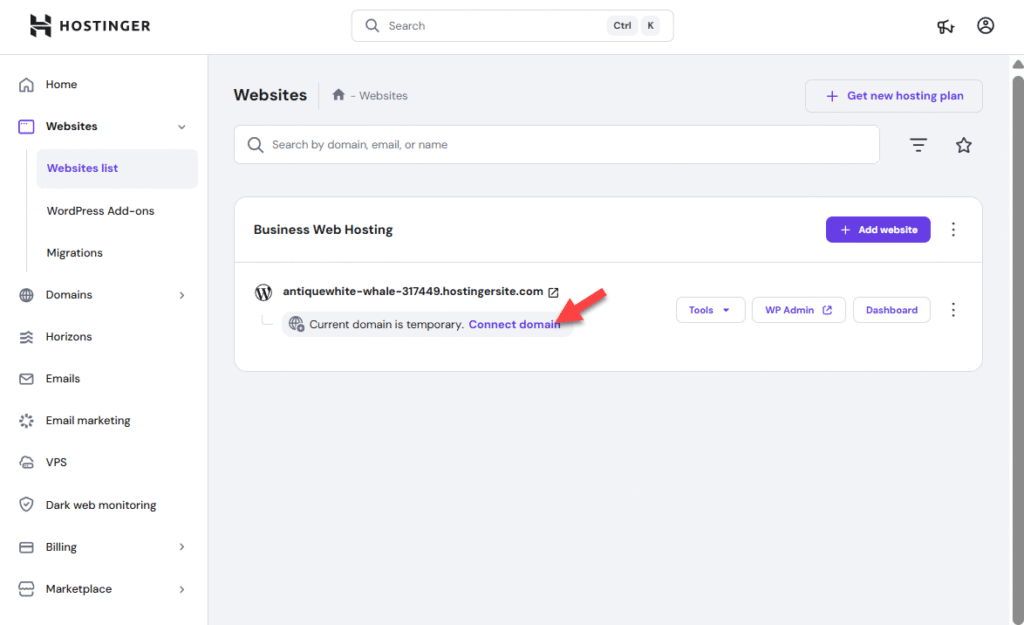Viewport: 1024px width, 625px height.
Task: Click the Hostinger logo in header
Action: tap(90, 26)
